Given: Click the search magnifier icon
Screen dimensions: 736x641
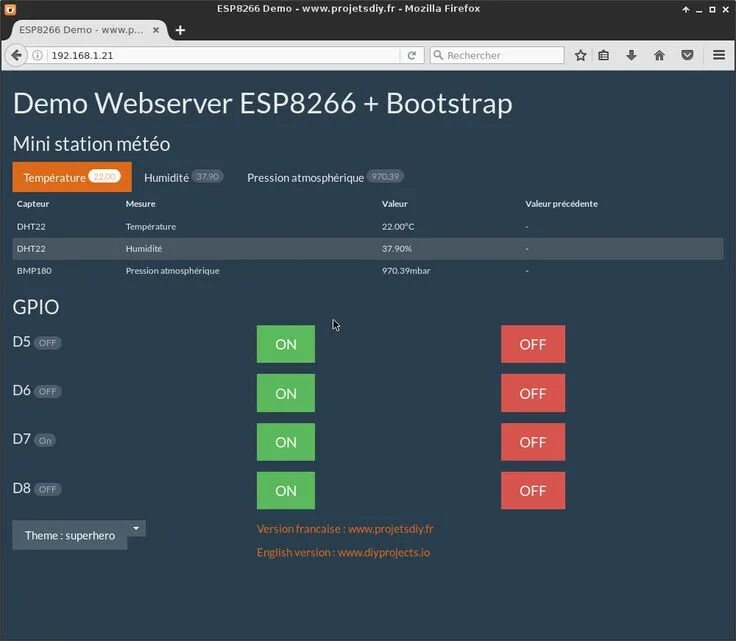Looking at the screenshot, I should [x=438, y=55].
